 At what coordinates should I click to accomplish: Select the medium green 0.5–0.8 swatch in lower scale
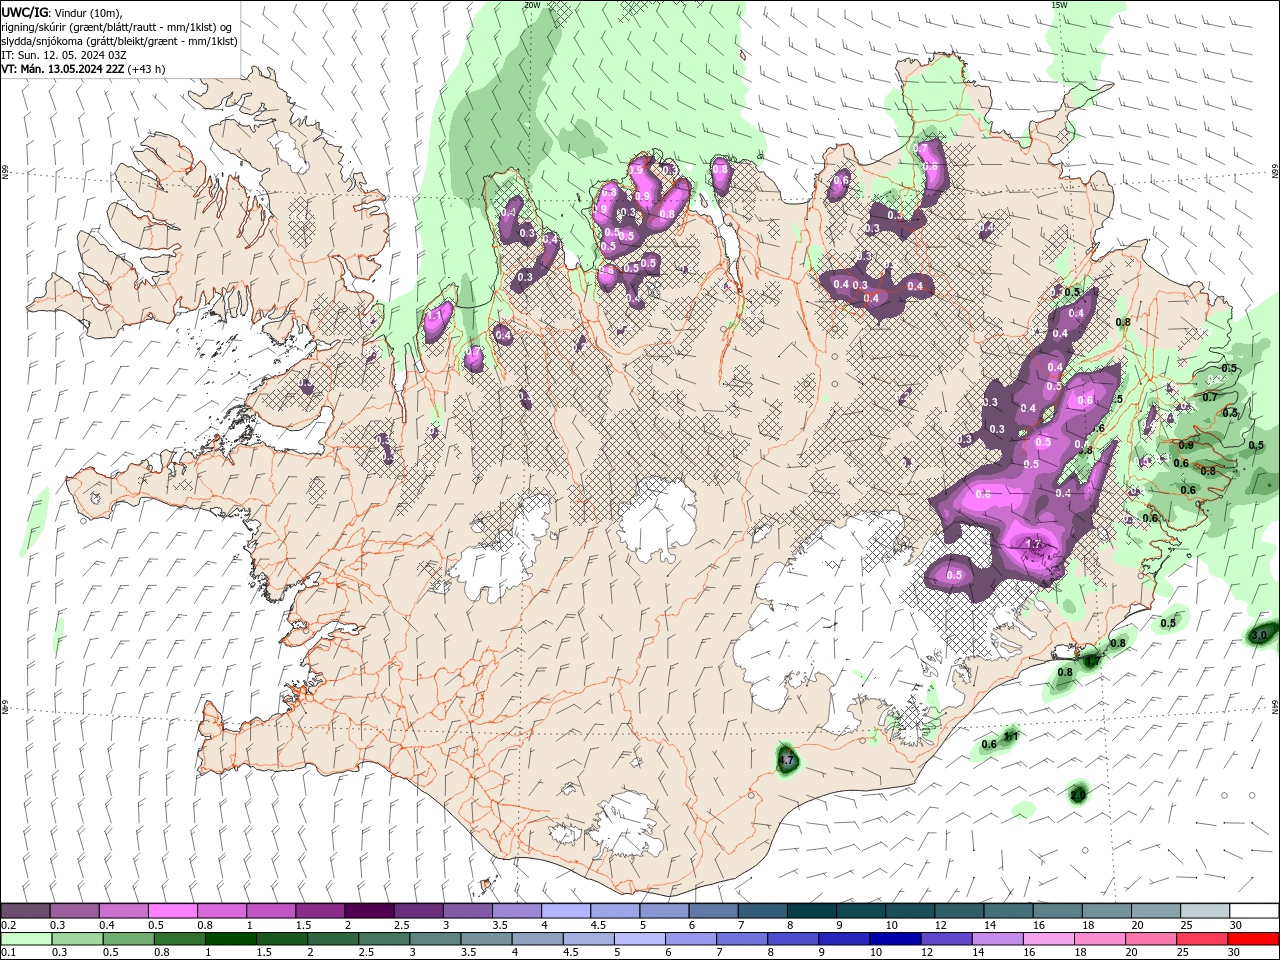pos(129,939)
